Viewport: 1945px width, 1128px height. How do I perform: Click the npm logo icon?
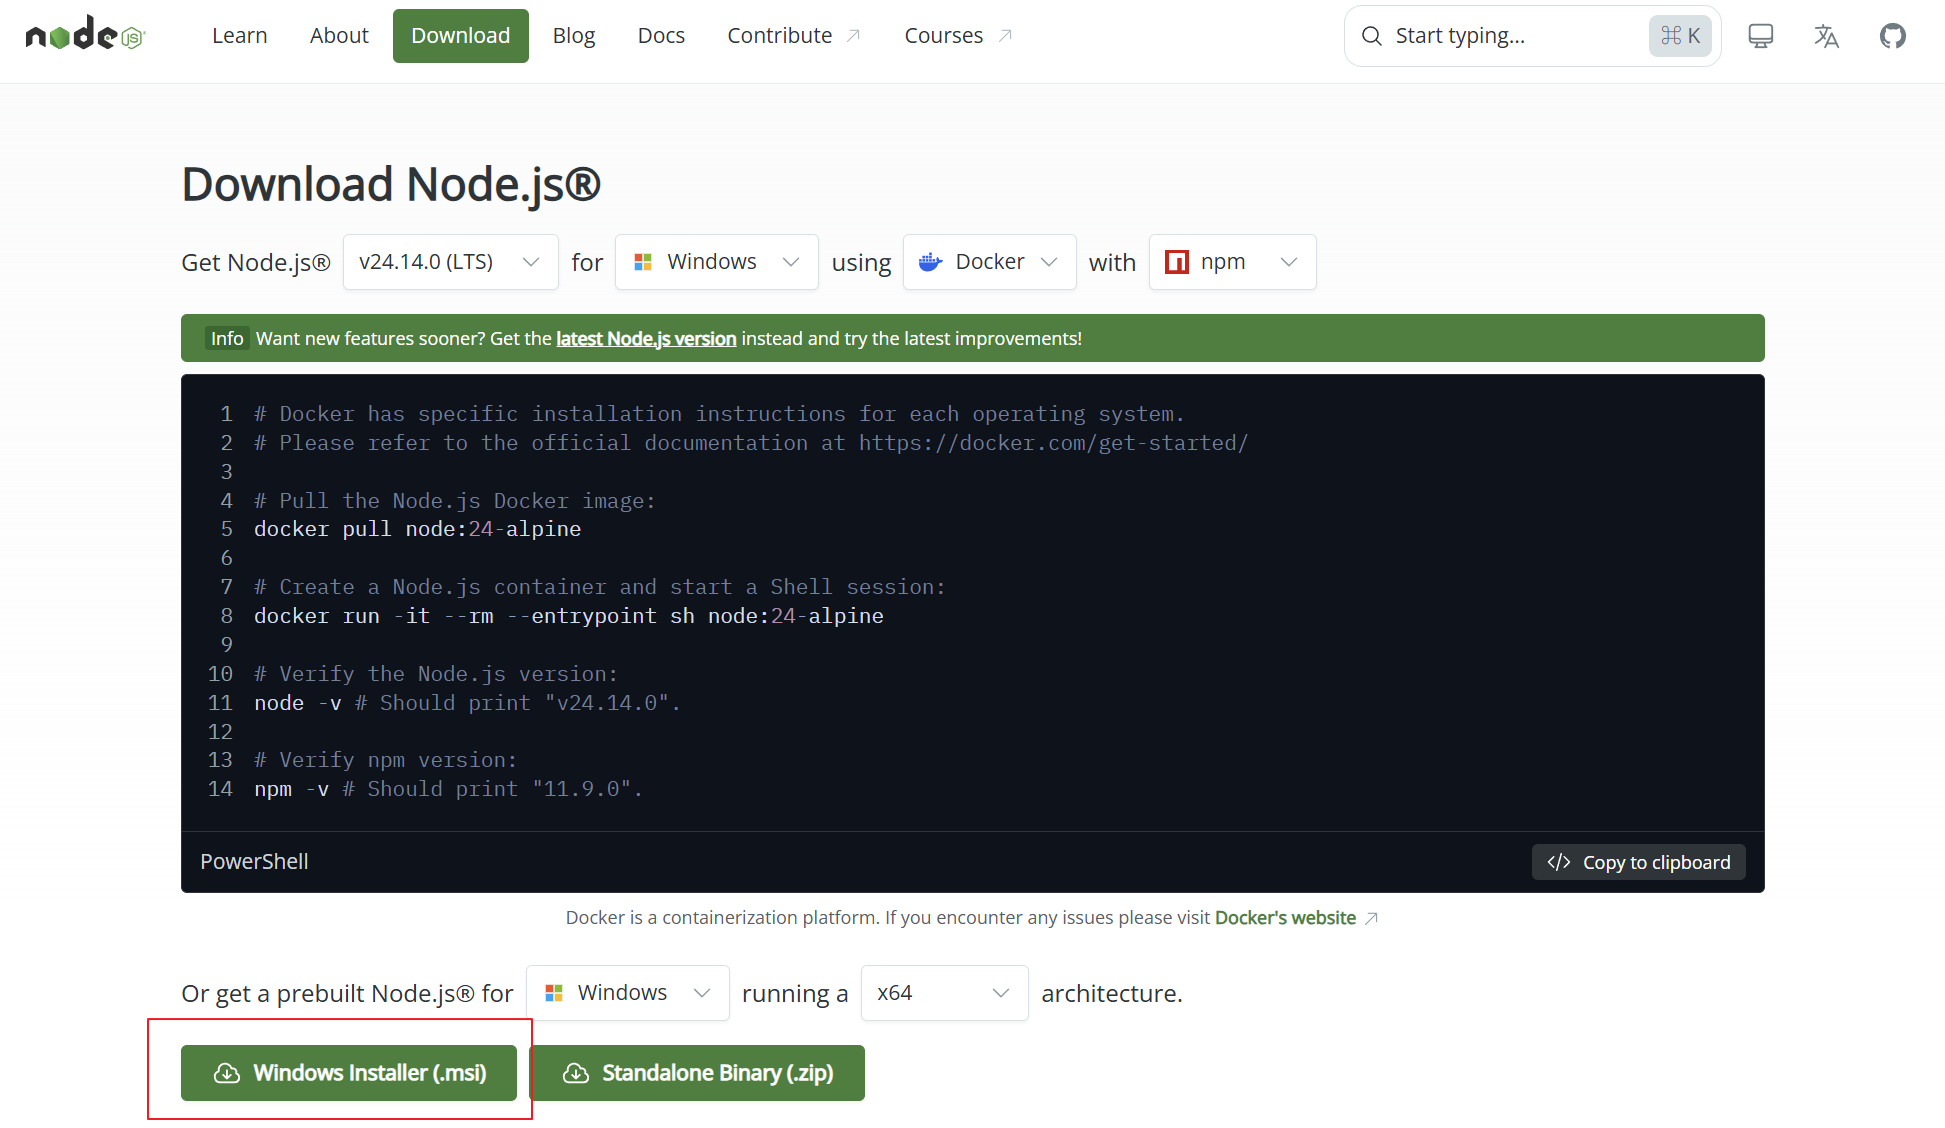[x=1177, y=261]
